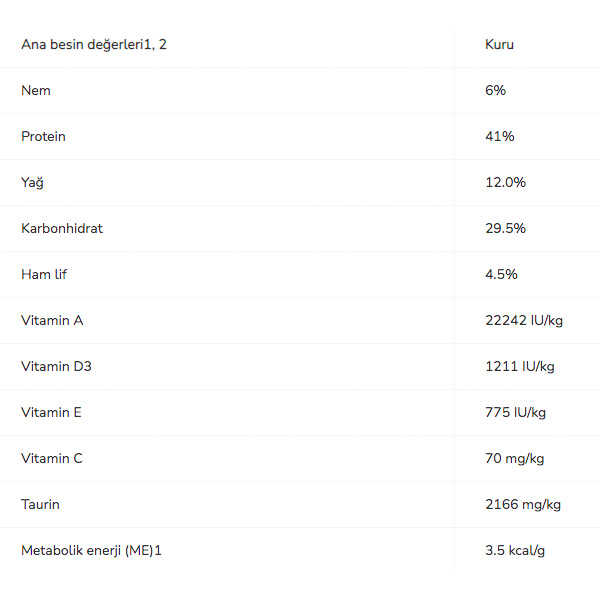Image resolution: width=600 pixels, height=600 pixels.
Task: Select the 3.5 kcal/g energy value
Action: tap(515, 550)
